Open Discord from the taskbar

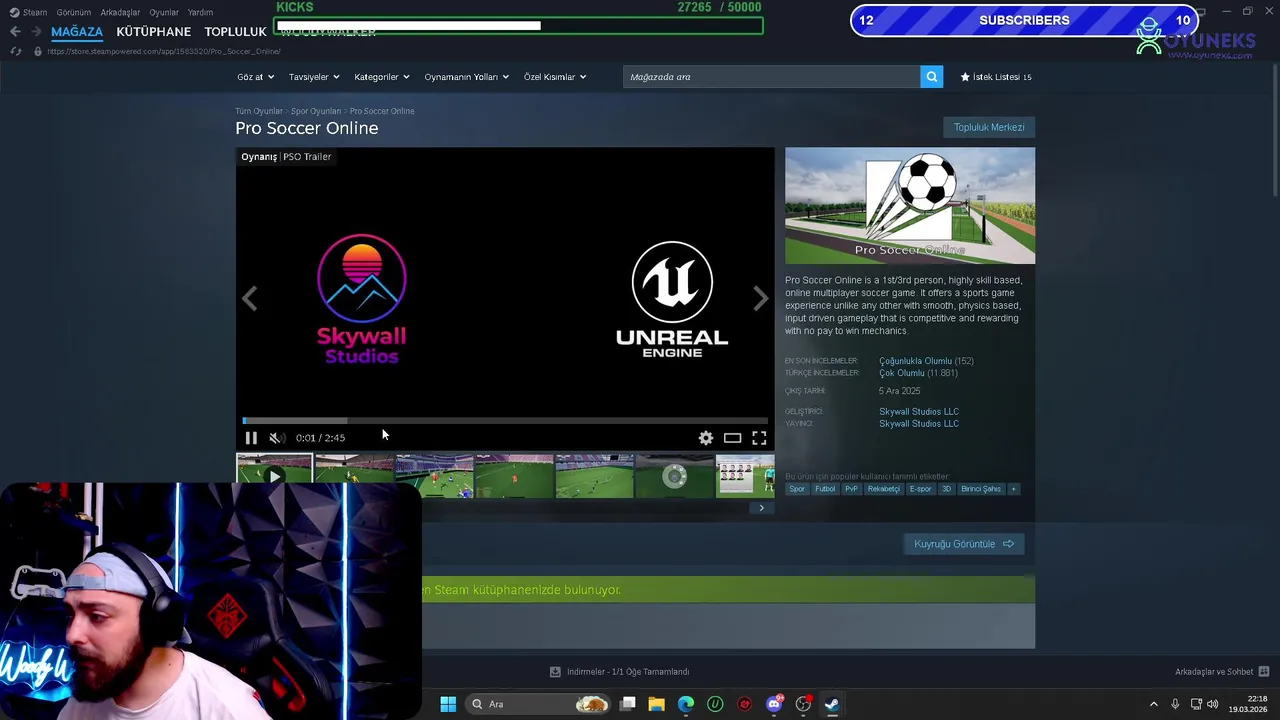click(774, 704)
